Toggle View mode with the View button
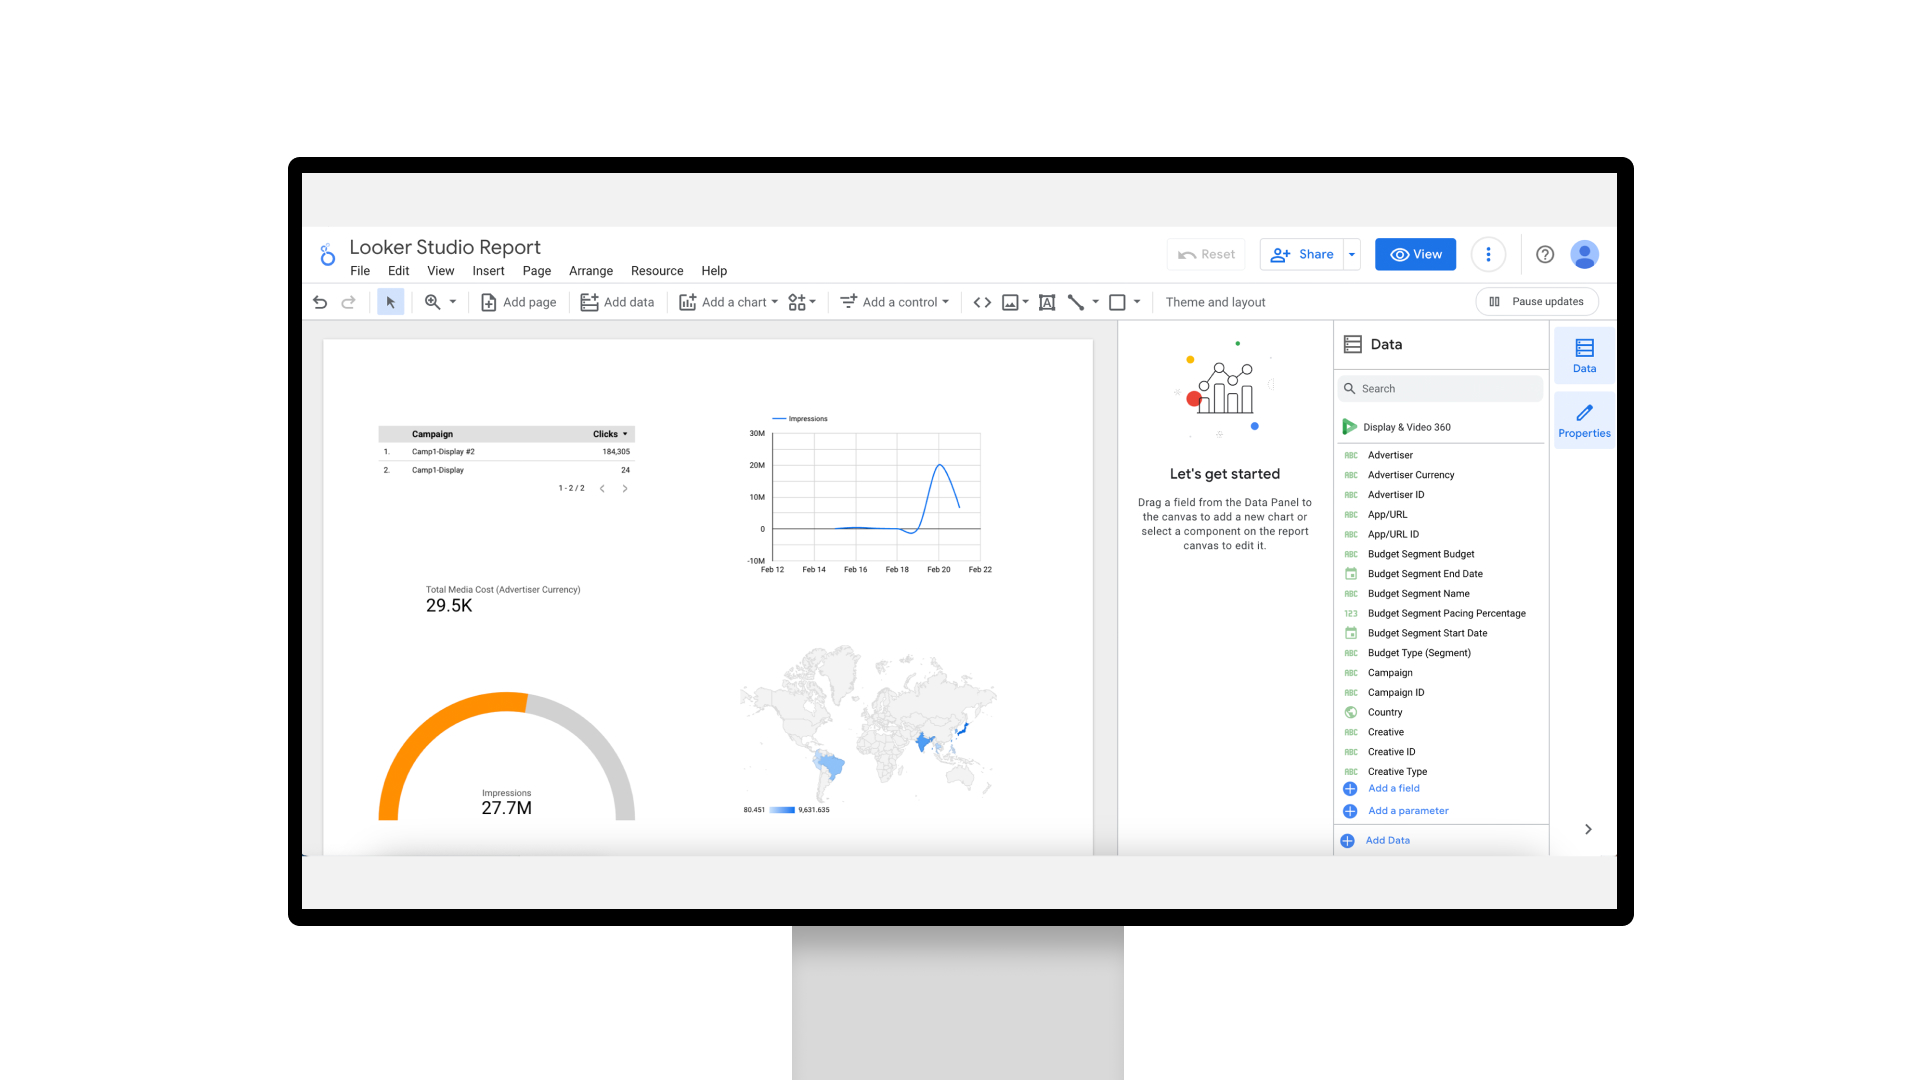This screenshot has height=1080, width=1920. tap(1415, 254)
